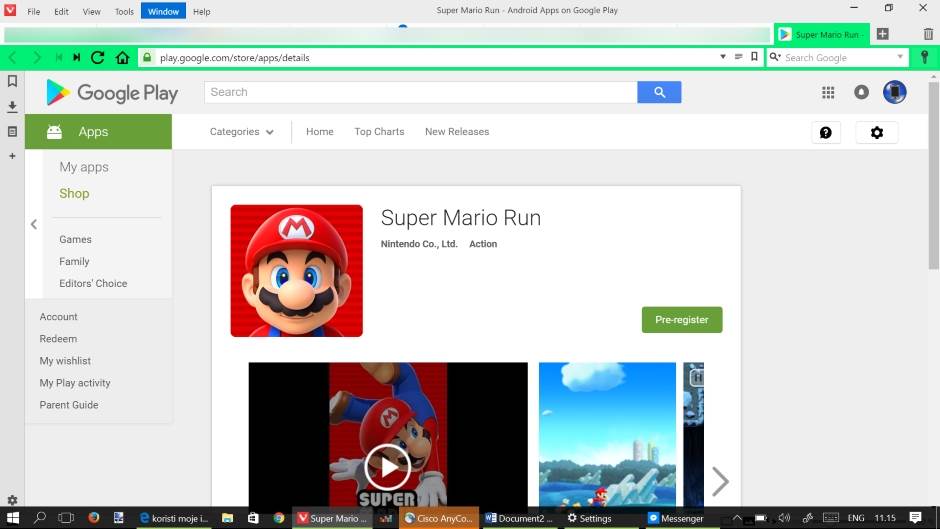940x529 pixels.
Task: Open Google Play settings gear
Action: [877, 132]
